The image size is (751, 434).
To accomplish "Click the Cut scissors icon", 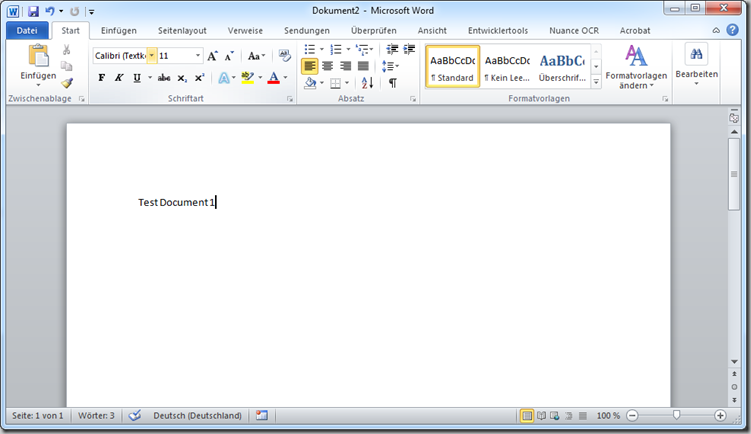I will coord(67,50).
